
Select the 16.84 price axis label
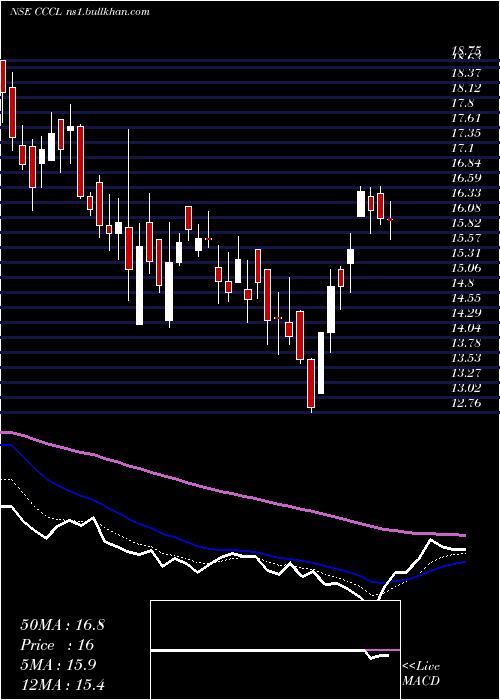pos(467,163)
